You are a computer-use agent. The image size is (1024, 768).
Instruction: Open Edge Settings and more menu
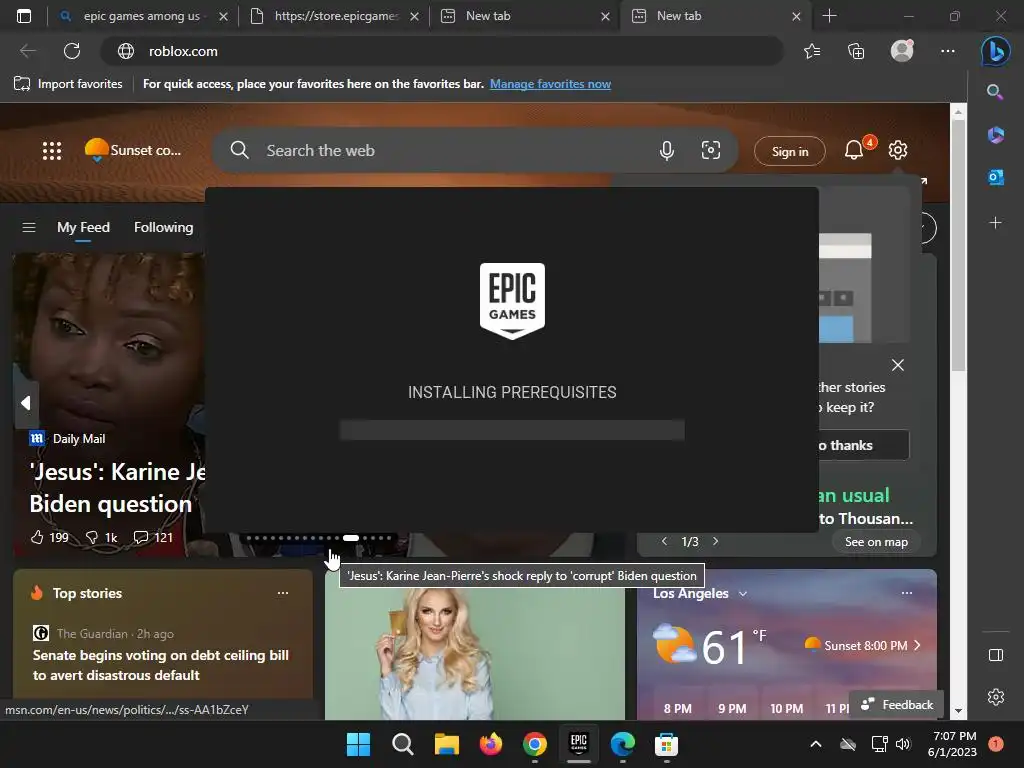(948, 51)
